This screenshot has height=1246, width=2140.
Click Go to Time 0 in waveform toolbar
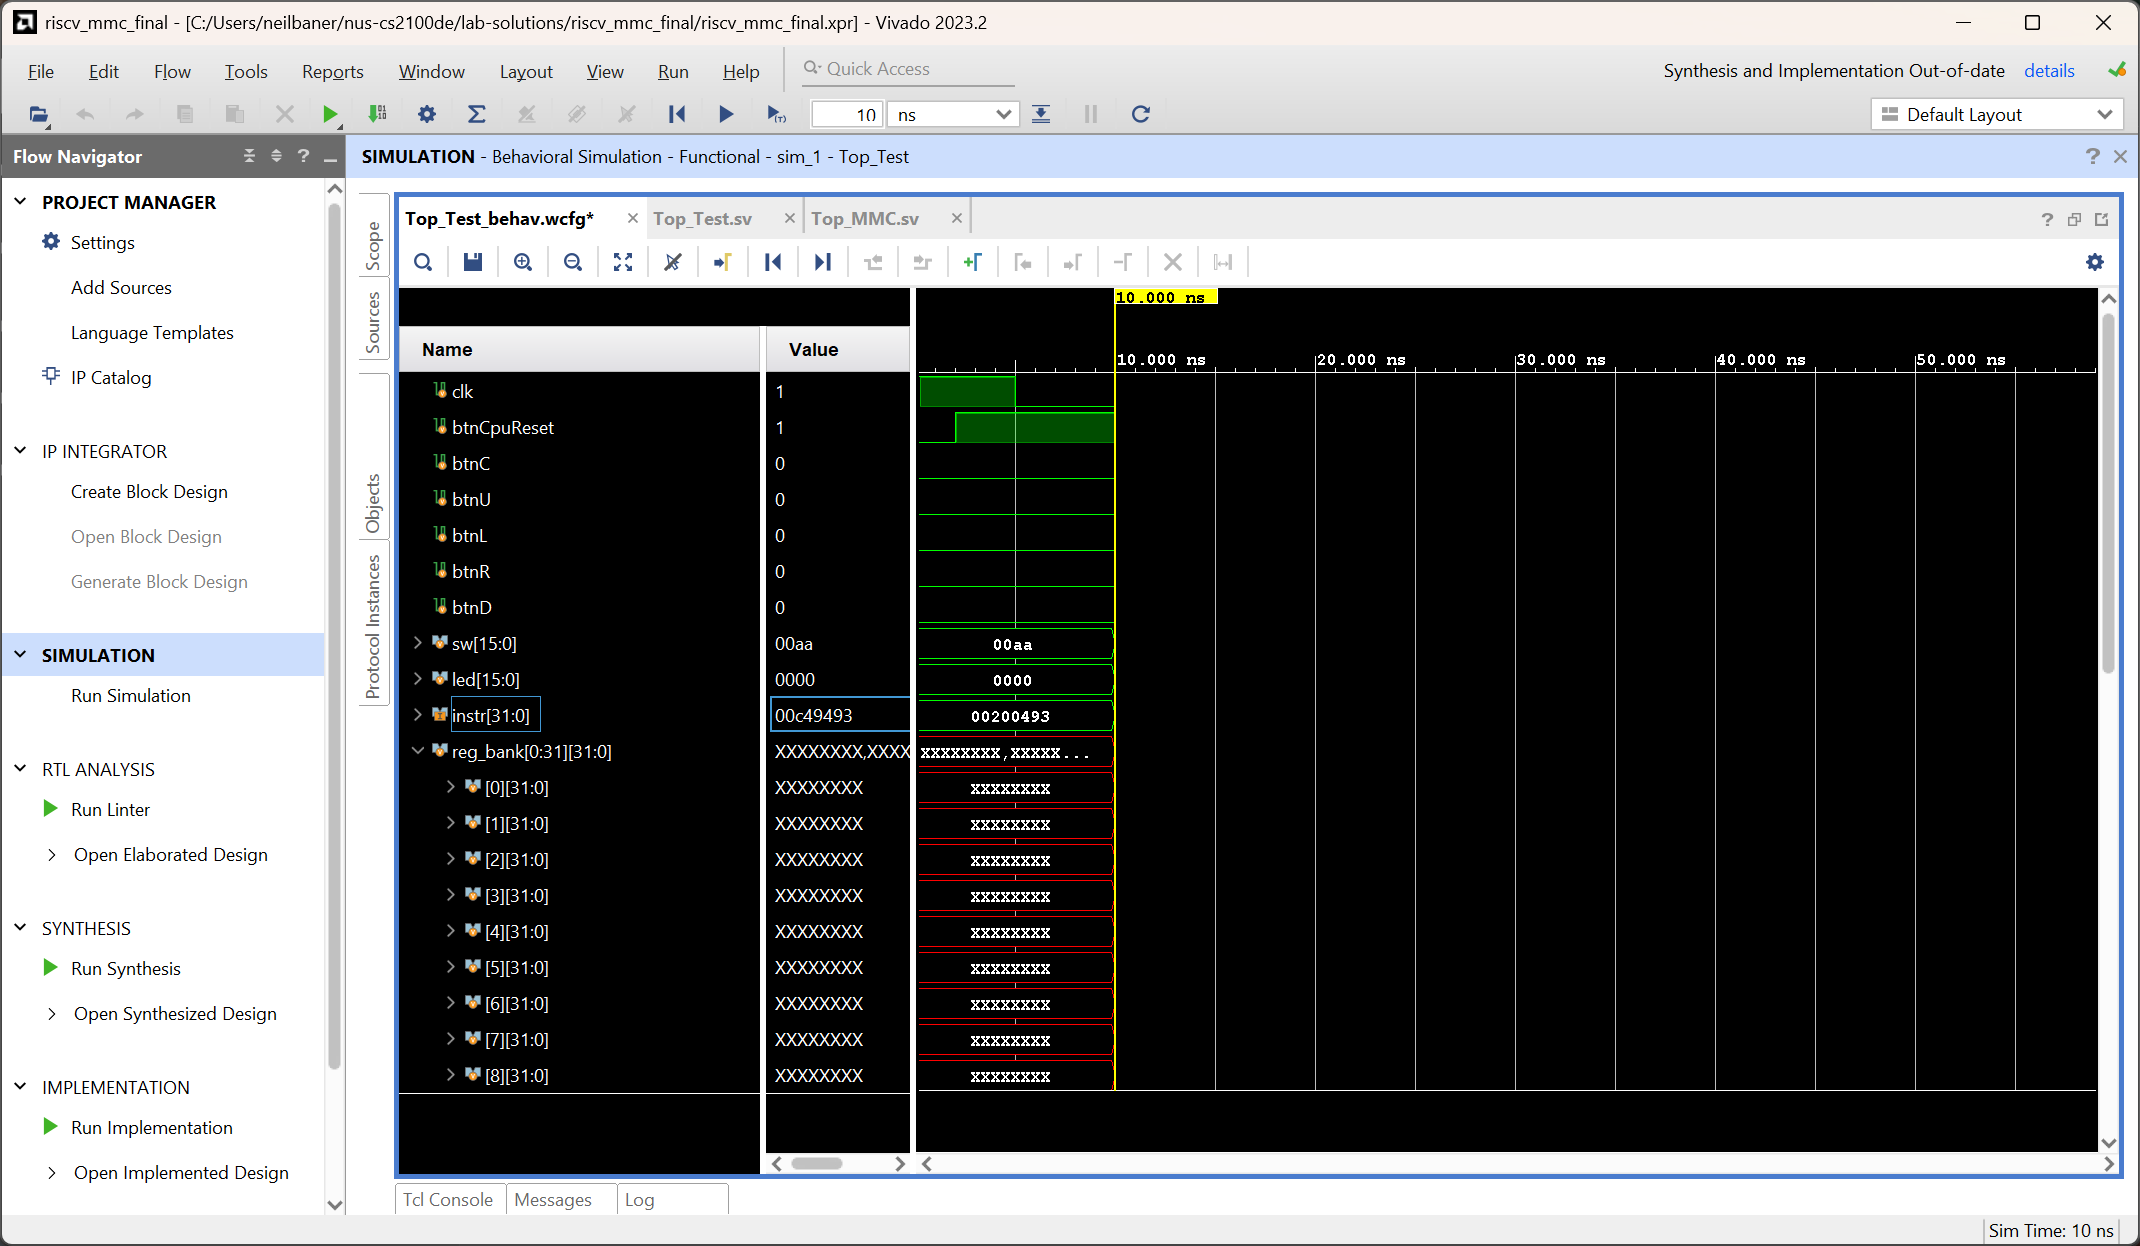[773, 262]
